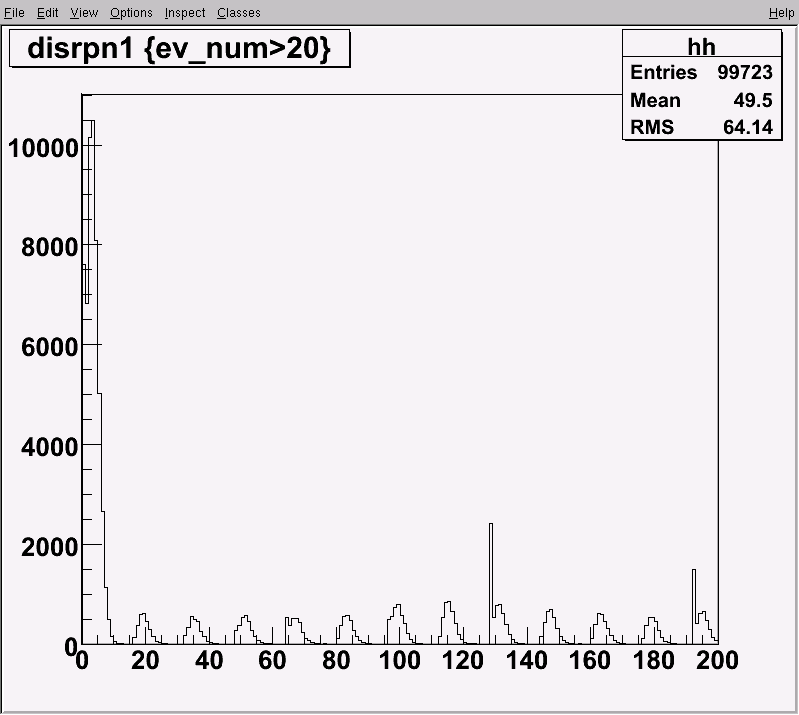This screenshot has height=715, width=799.
Task: Open the Help menu
Action: tap(781, 13)
